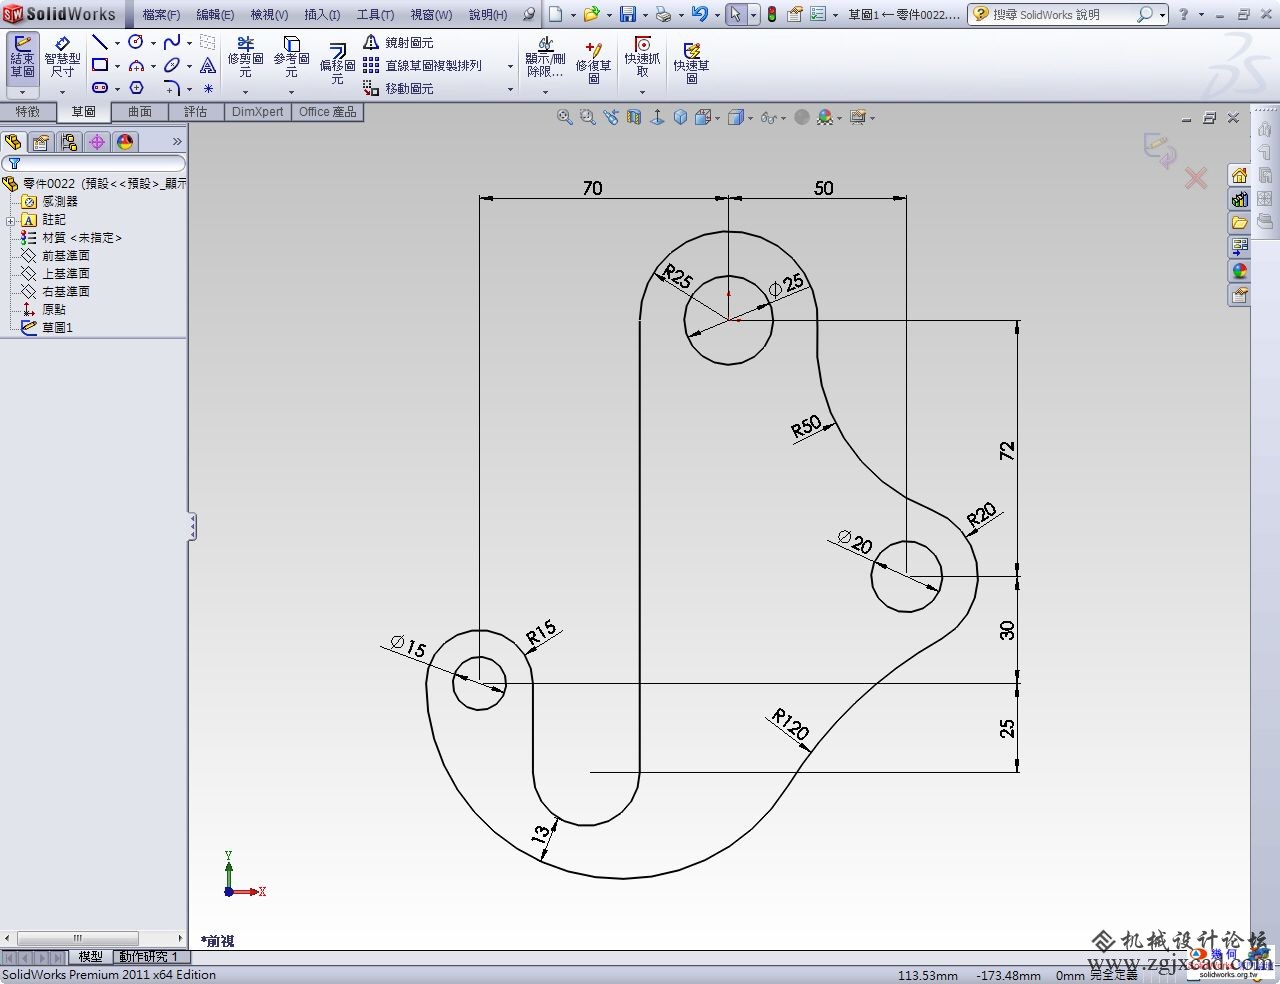This screenshot has width=1280, height=984.
Task: Open the ConfigurationManager tab icon
Action: tap(69, 142)
